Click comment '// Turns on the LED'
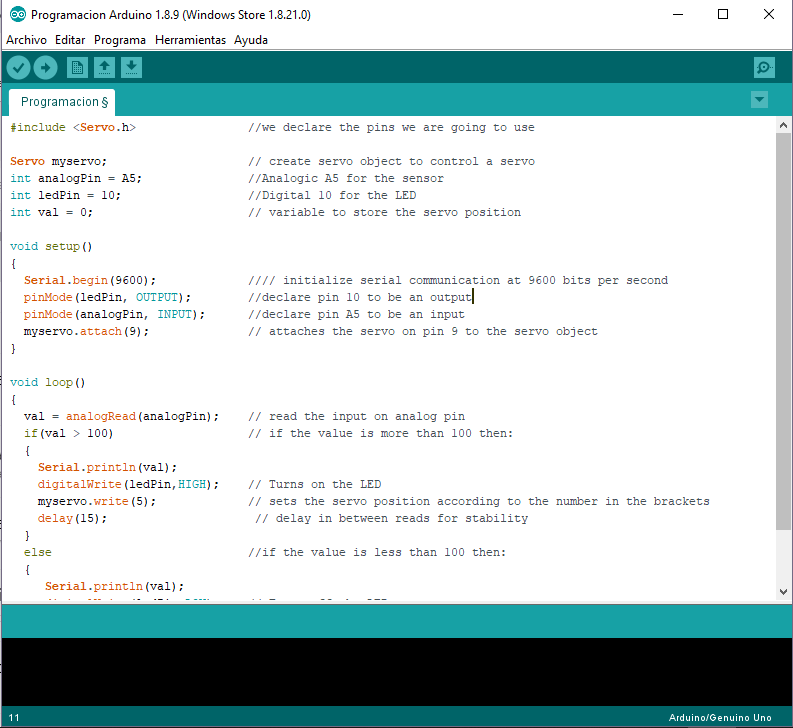The width and height of the screenshot is (793, 728). pyautogui.click(x=315, y=484)
